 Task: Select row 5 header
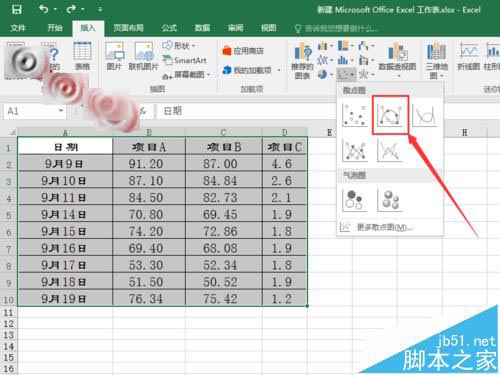(x=9, y=215)
